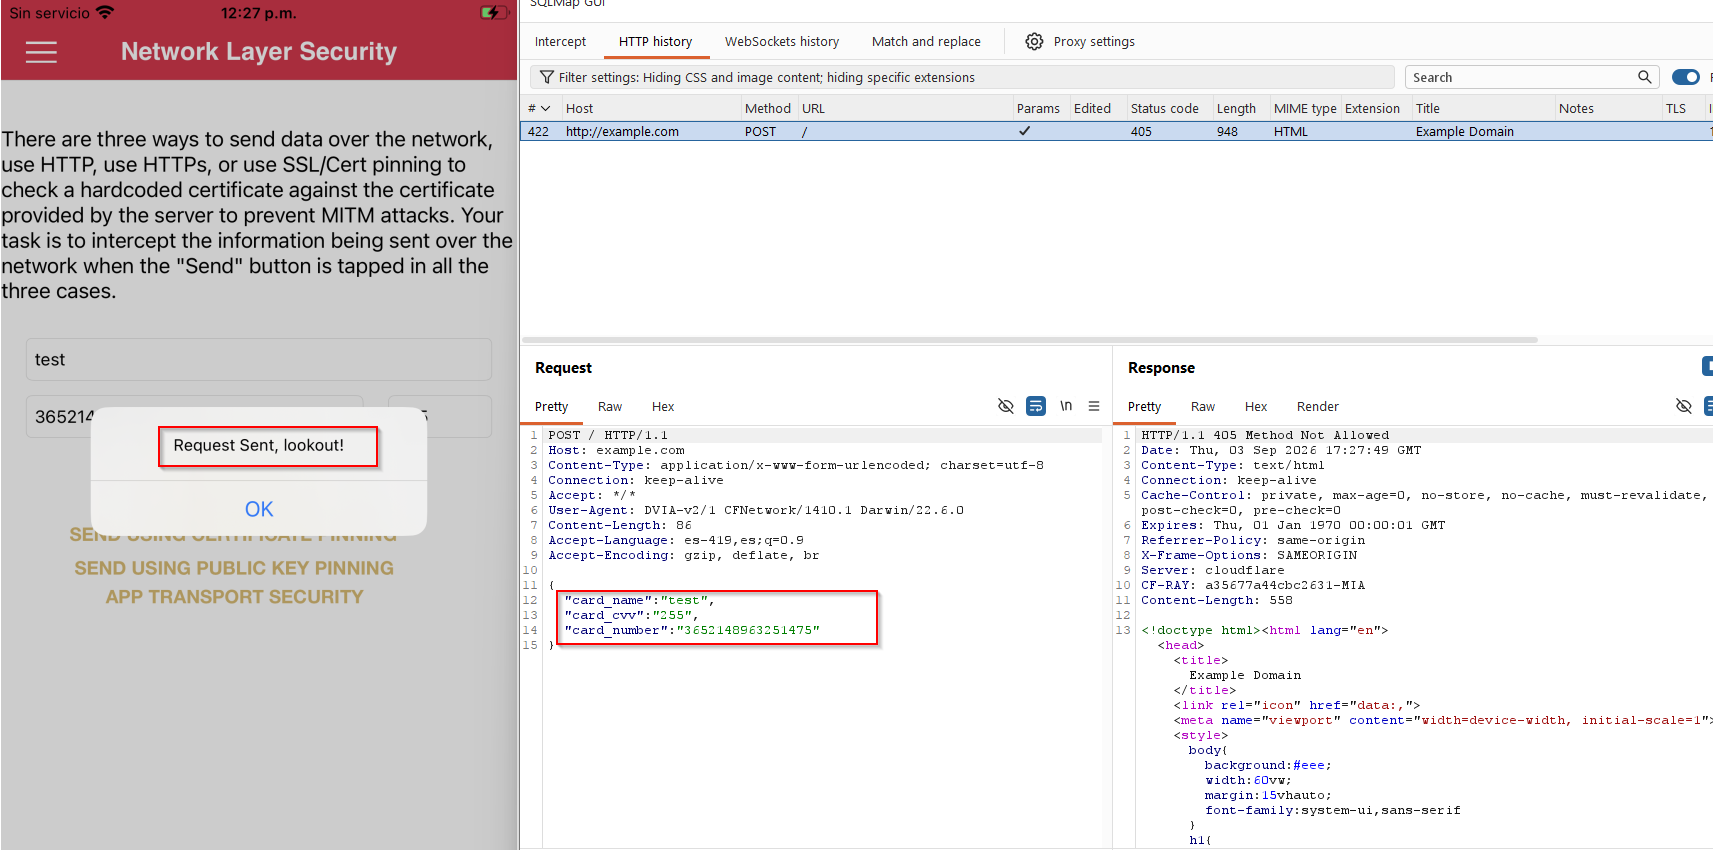Sort the history by the Method column header
Image resolution: width=1713 pixels, height=850 pixels.
768,108
